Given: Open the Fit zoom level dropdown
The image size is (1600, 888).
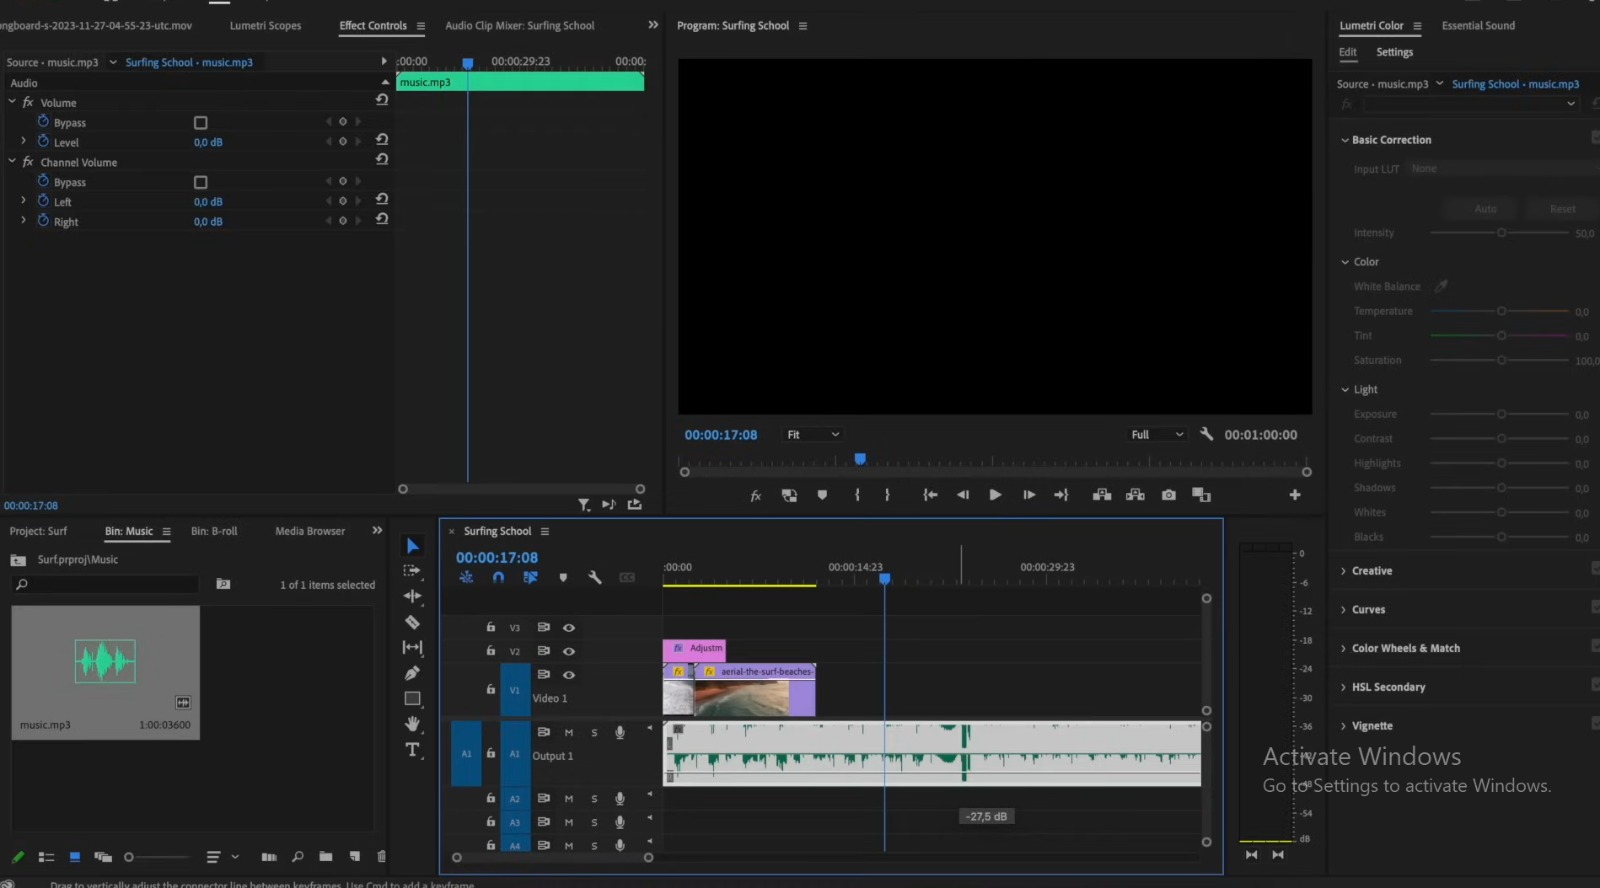Looking at the screenshot, I should pyautogui.click(x=813, y=435).
